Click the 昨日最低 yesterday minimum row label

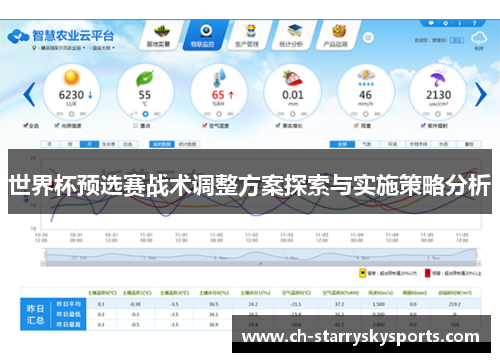click(69, 314)
